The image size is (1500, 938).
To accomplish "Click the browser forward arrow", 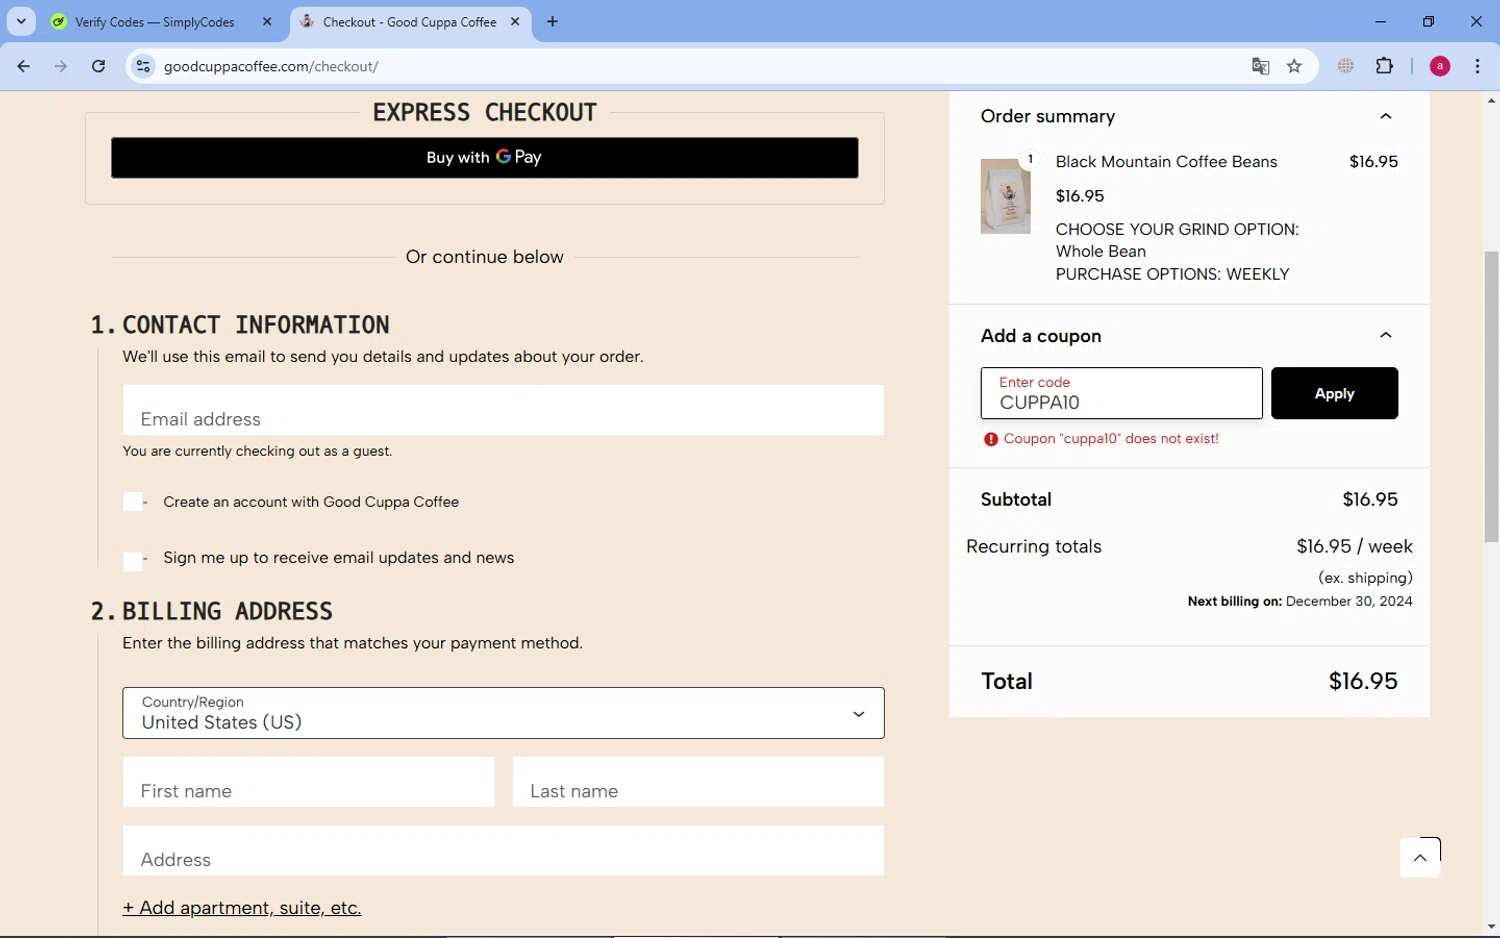I will (61, 66).
